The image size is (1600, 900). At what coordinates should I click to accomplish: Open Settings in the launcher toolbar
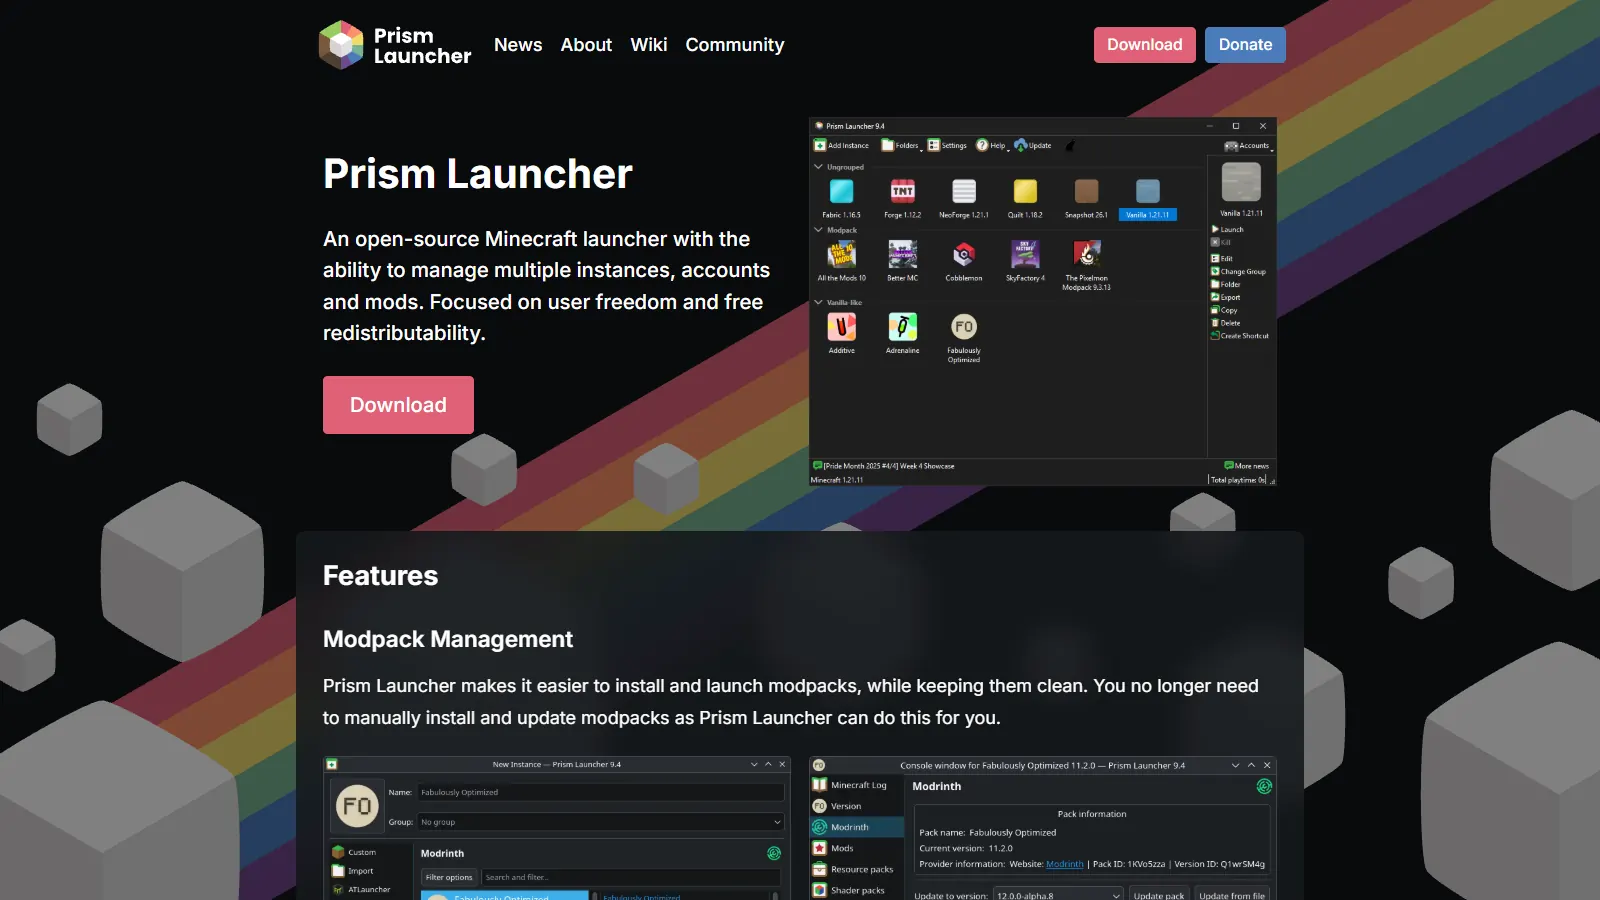(x=947, y=145)
